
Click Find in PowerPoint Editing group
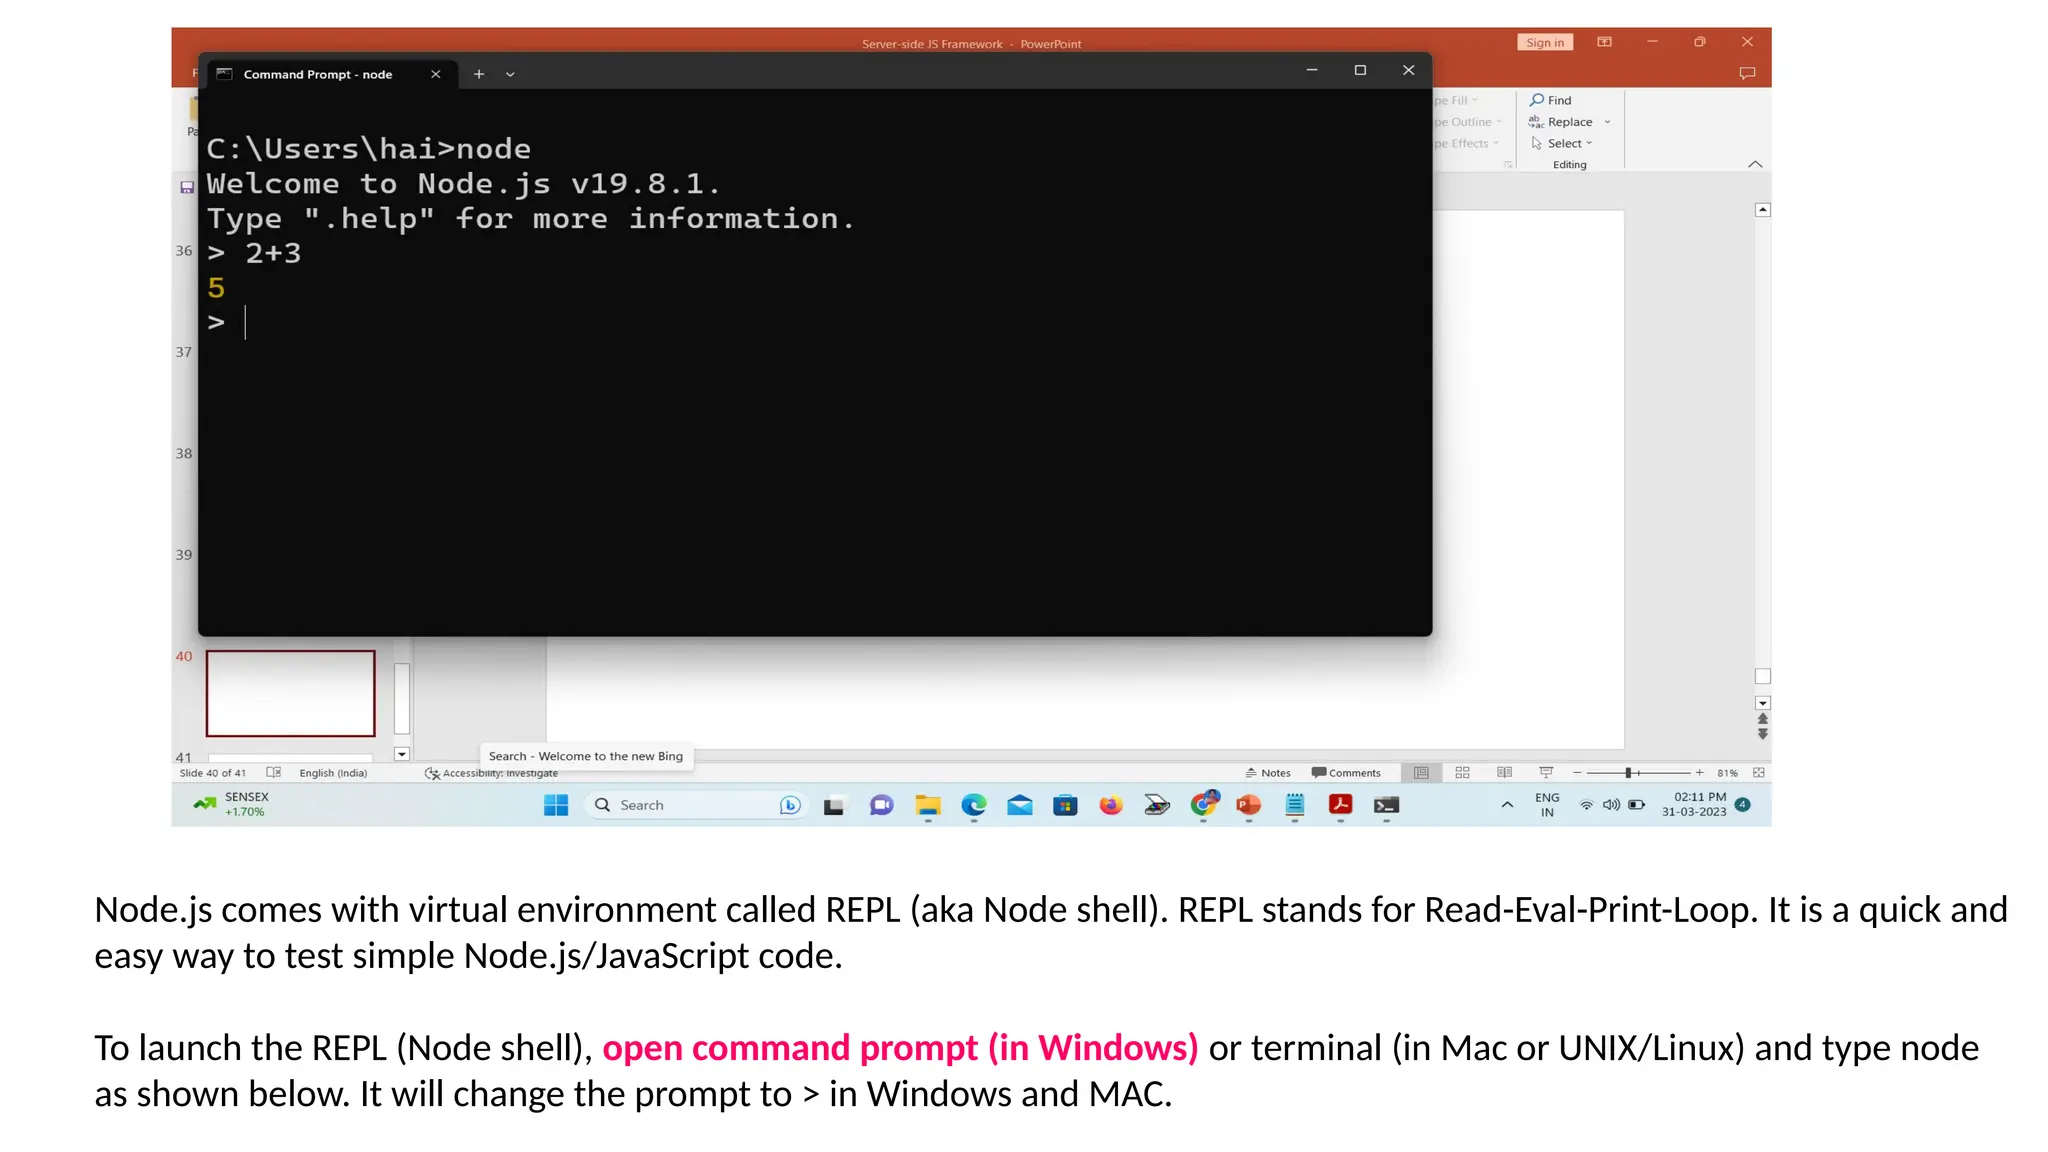pos(1551,100)
